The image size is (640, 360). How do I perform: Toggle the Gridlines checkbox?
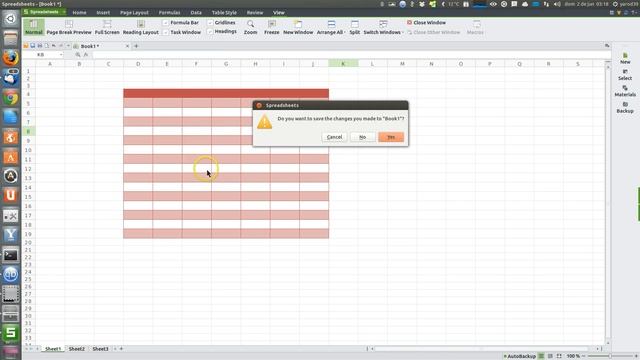210,22
